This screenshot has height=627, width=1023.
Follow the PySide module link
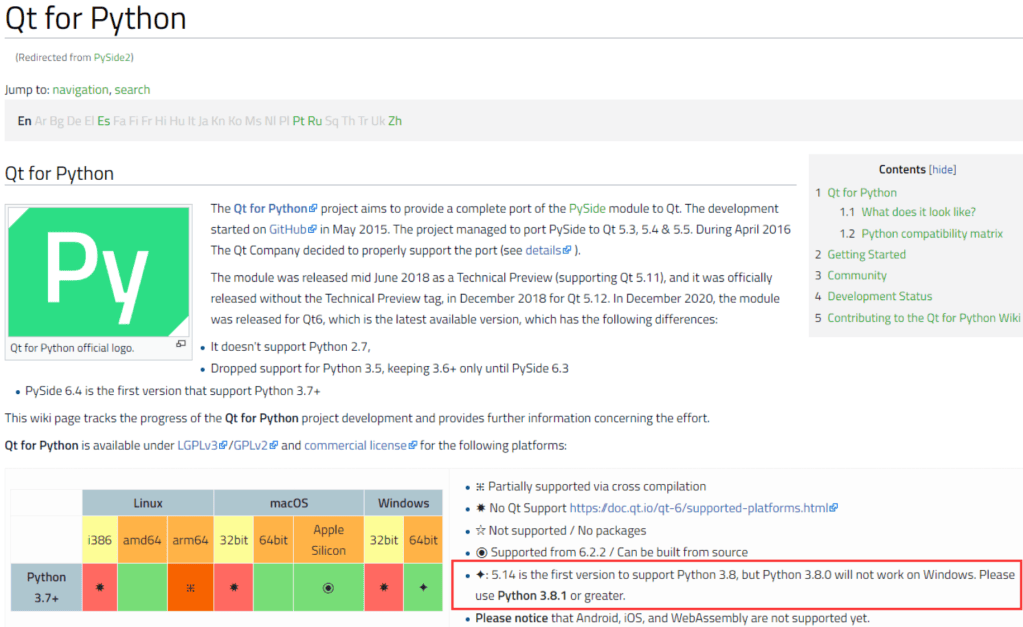click(x=587, y=208)
